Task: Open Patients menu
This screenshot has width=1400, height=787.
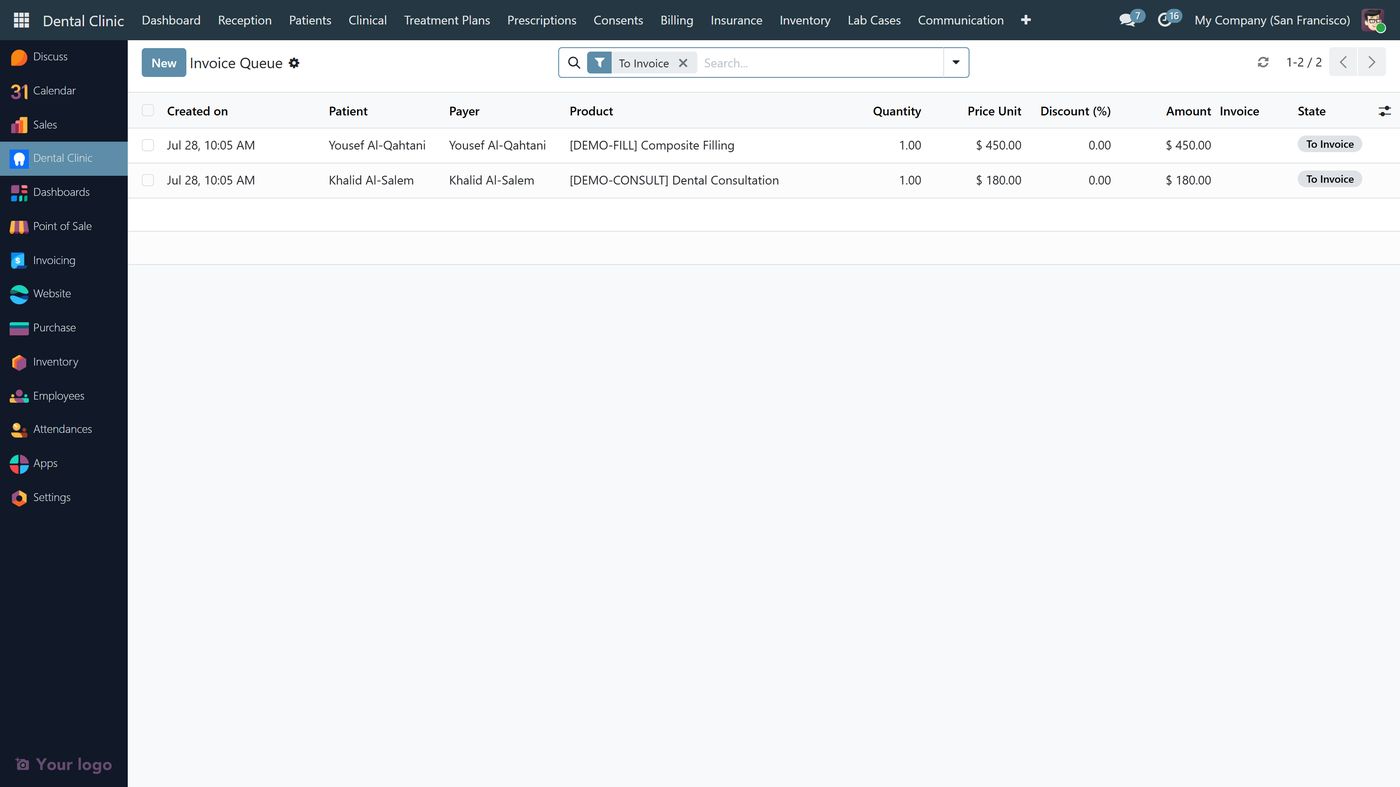Action: (310, 20)
